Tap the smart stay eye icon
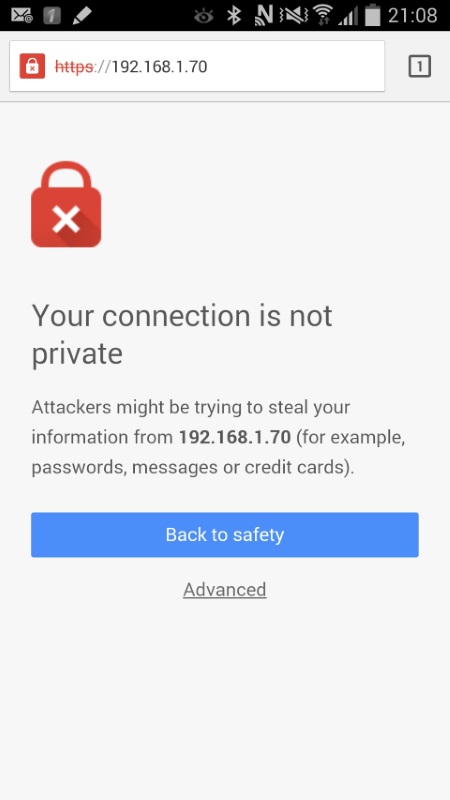This screenshot has width=450, height=800. click(204, 16)
